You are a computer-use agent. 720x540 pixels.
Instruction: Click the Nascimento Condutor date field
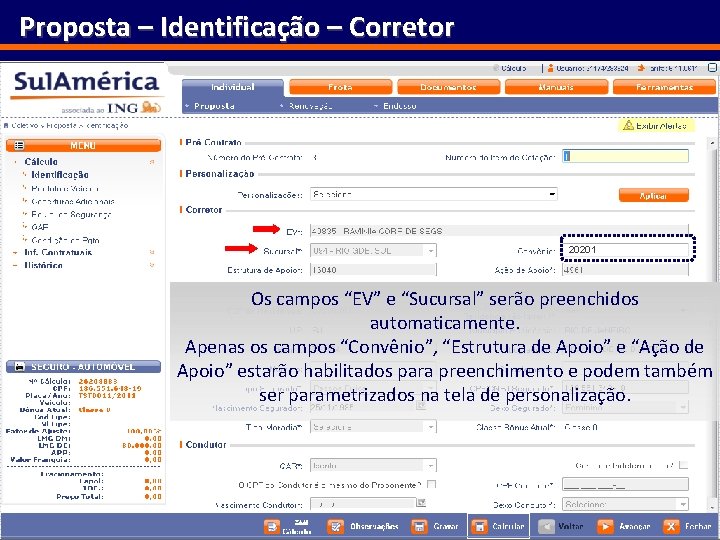pyautogui.click(x=363, y=504)
